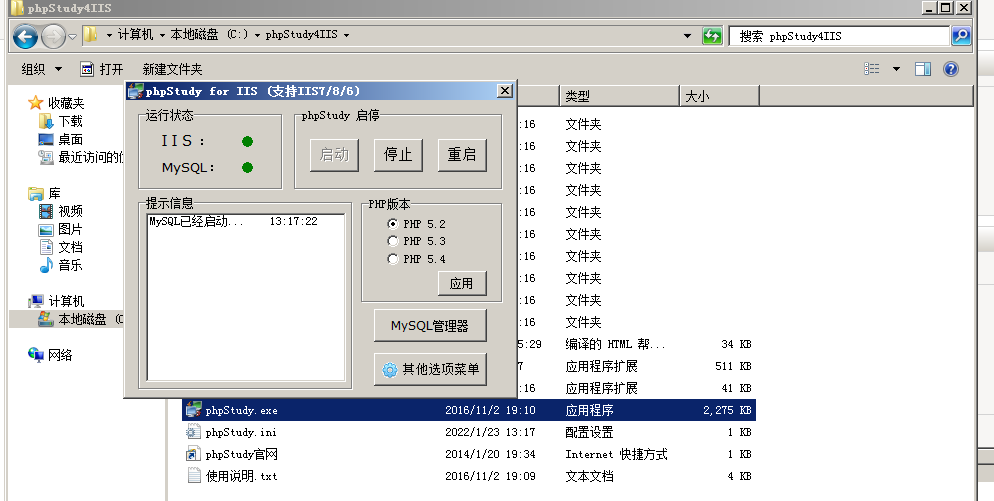Image resolution: width=994 pixels, height=501 pixels.
Task: Select the PHP 5.4 radio button
Action: tap(392, 259)
